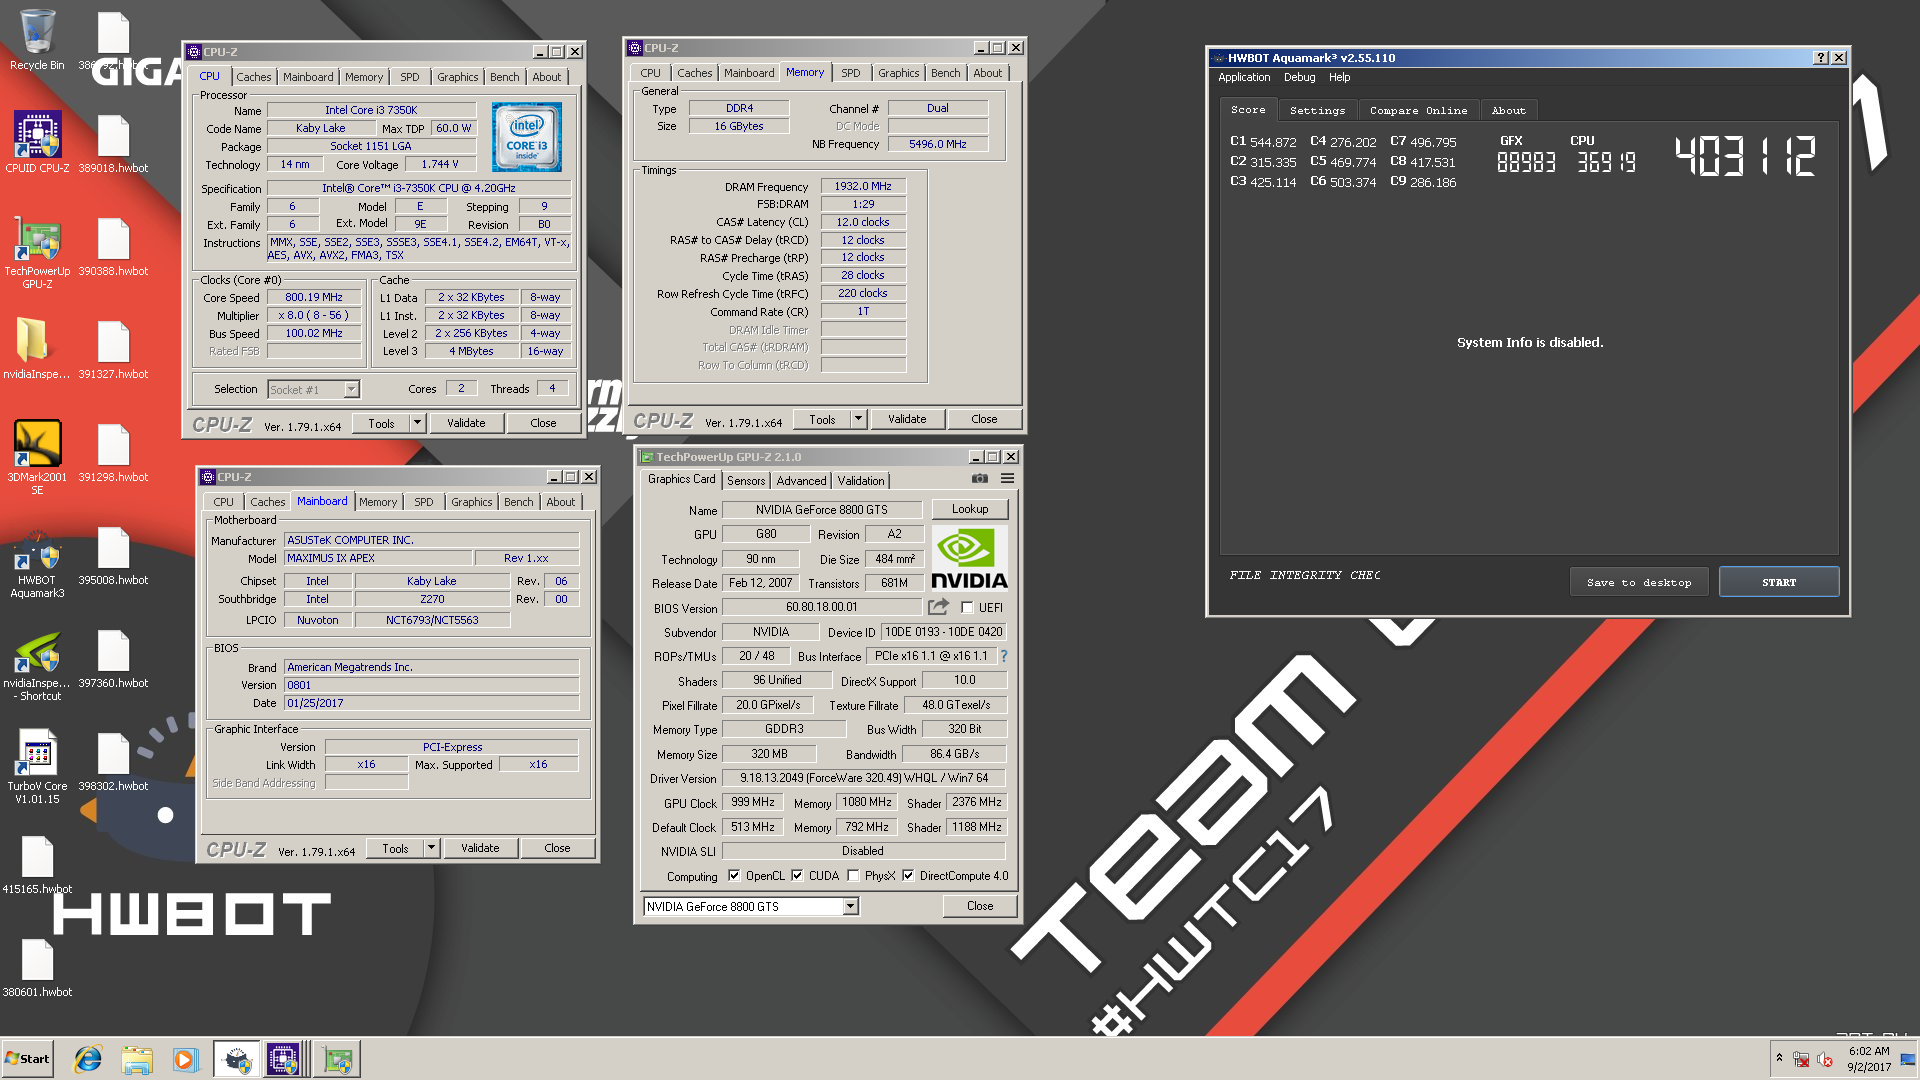Select the 398302.hwbot file icon

(113, 762)
